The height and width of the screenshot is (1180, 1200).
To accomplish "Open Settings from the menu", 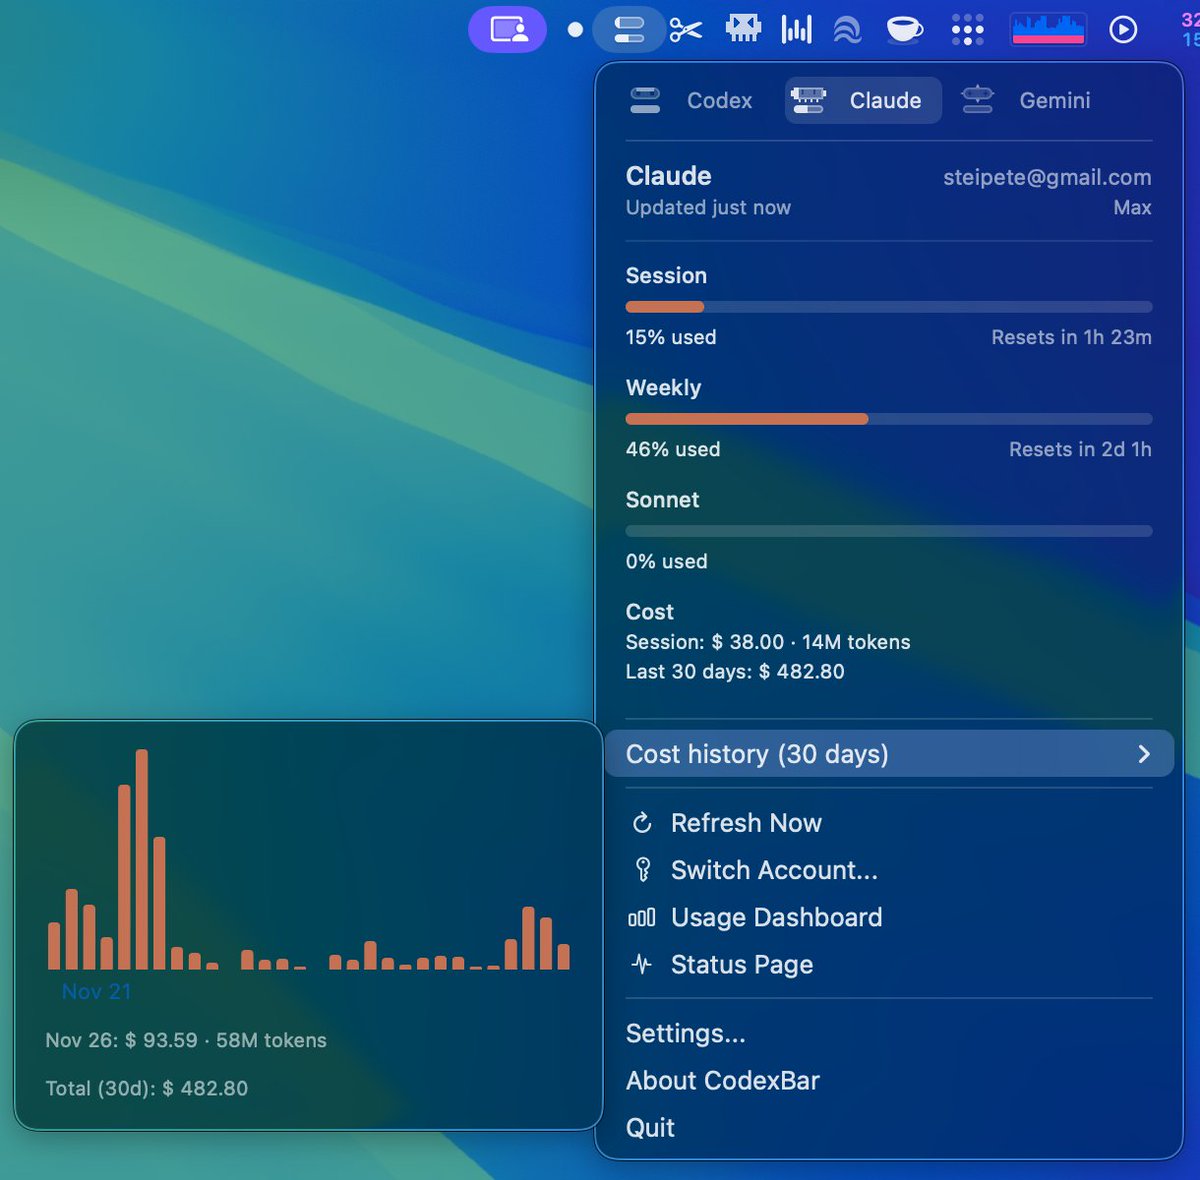I will pos(686,1033).
